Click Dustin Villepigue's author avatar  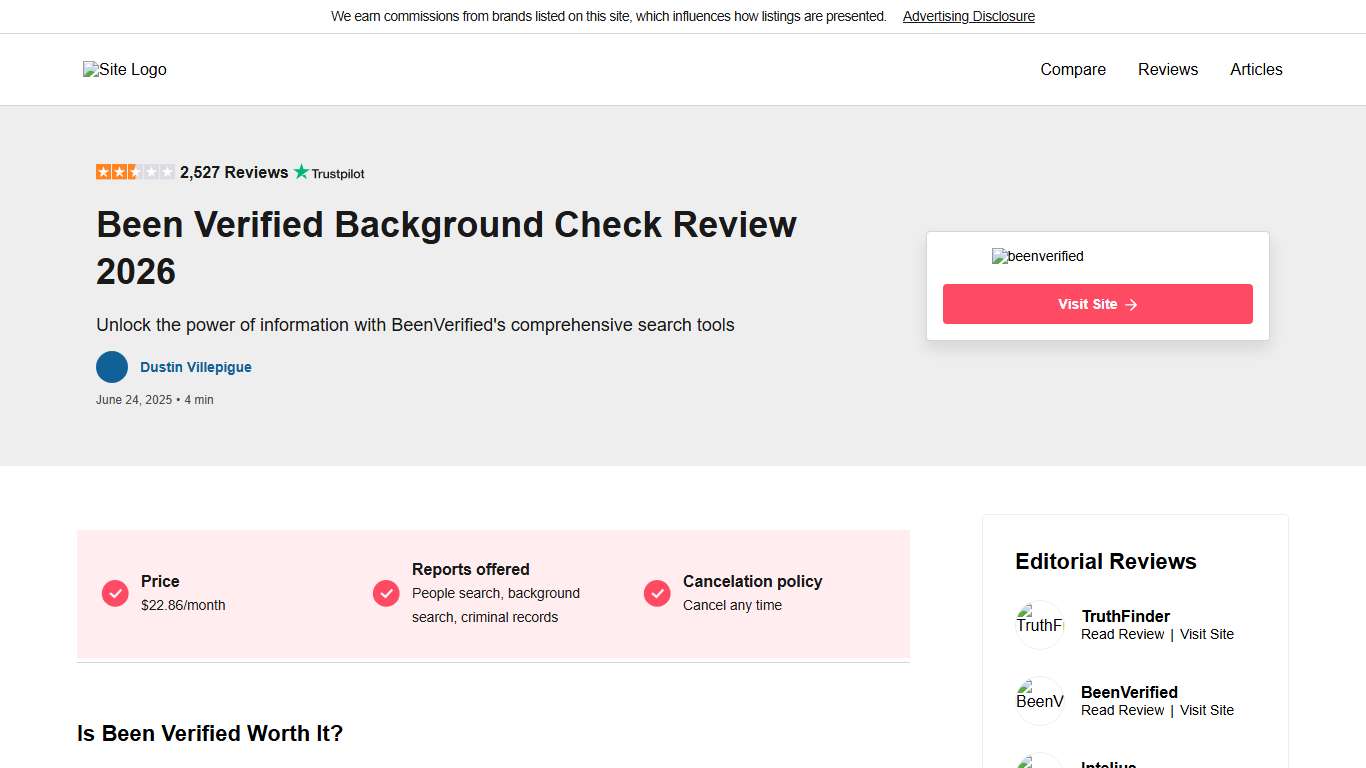coord(112,367)
